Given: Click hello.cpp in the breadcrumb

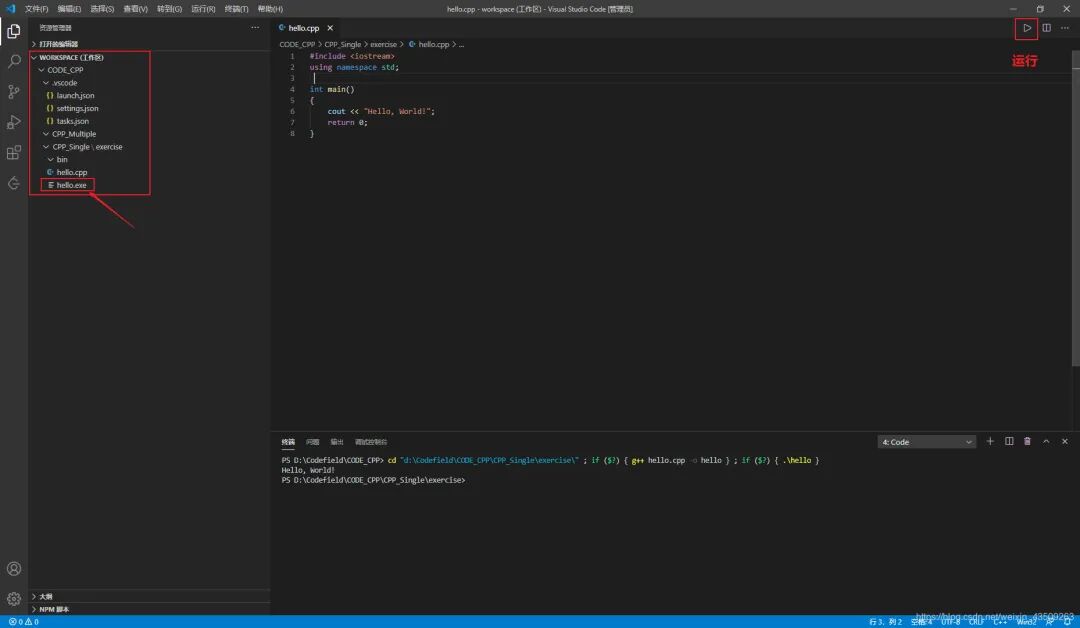Looking at the screenshot, I should (433, 44).
